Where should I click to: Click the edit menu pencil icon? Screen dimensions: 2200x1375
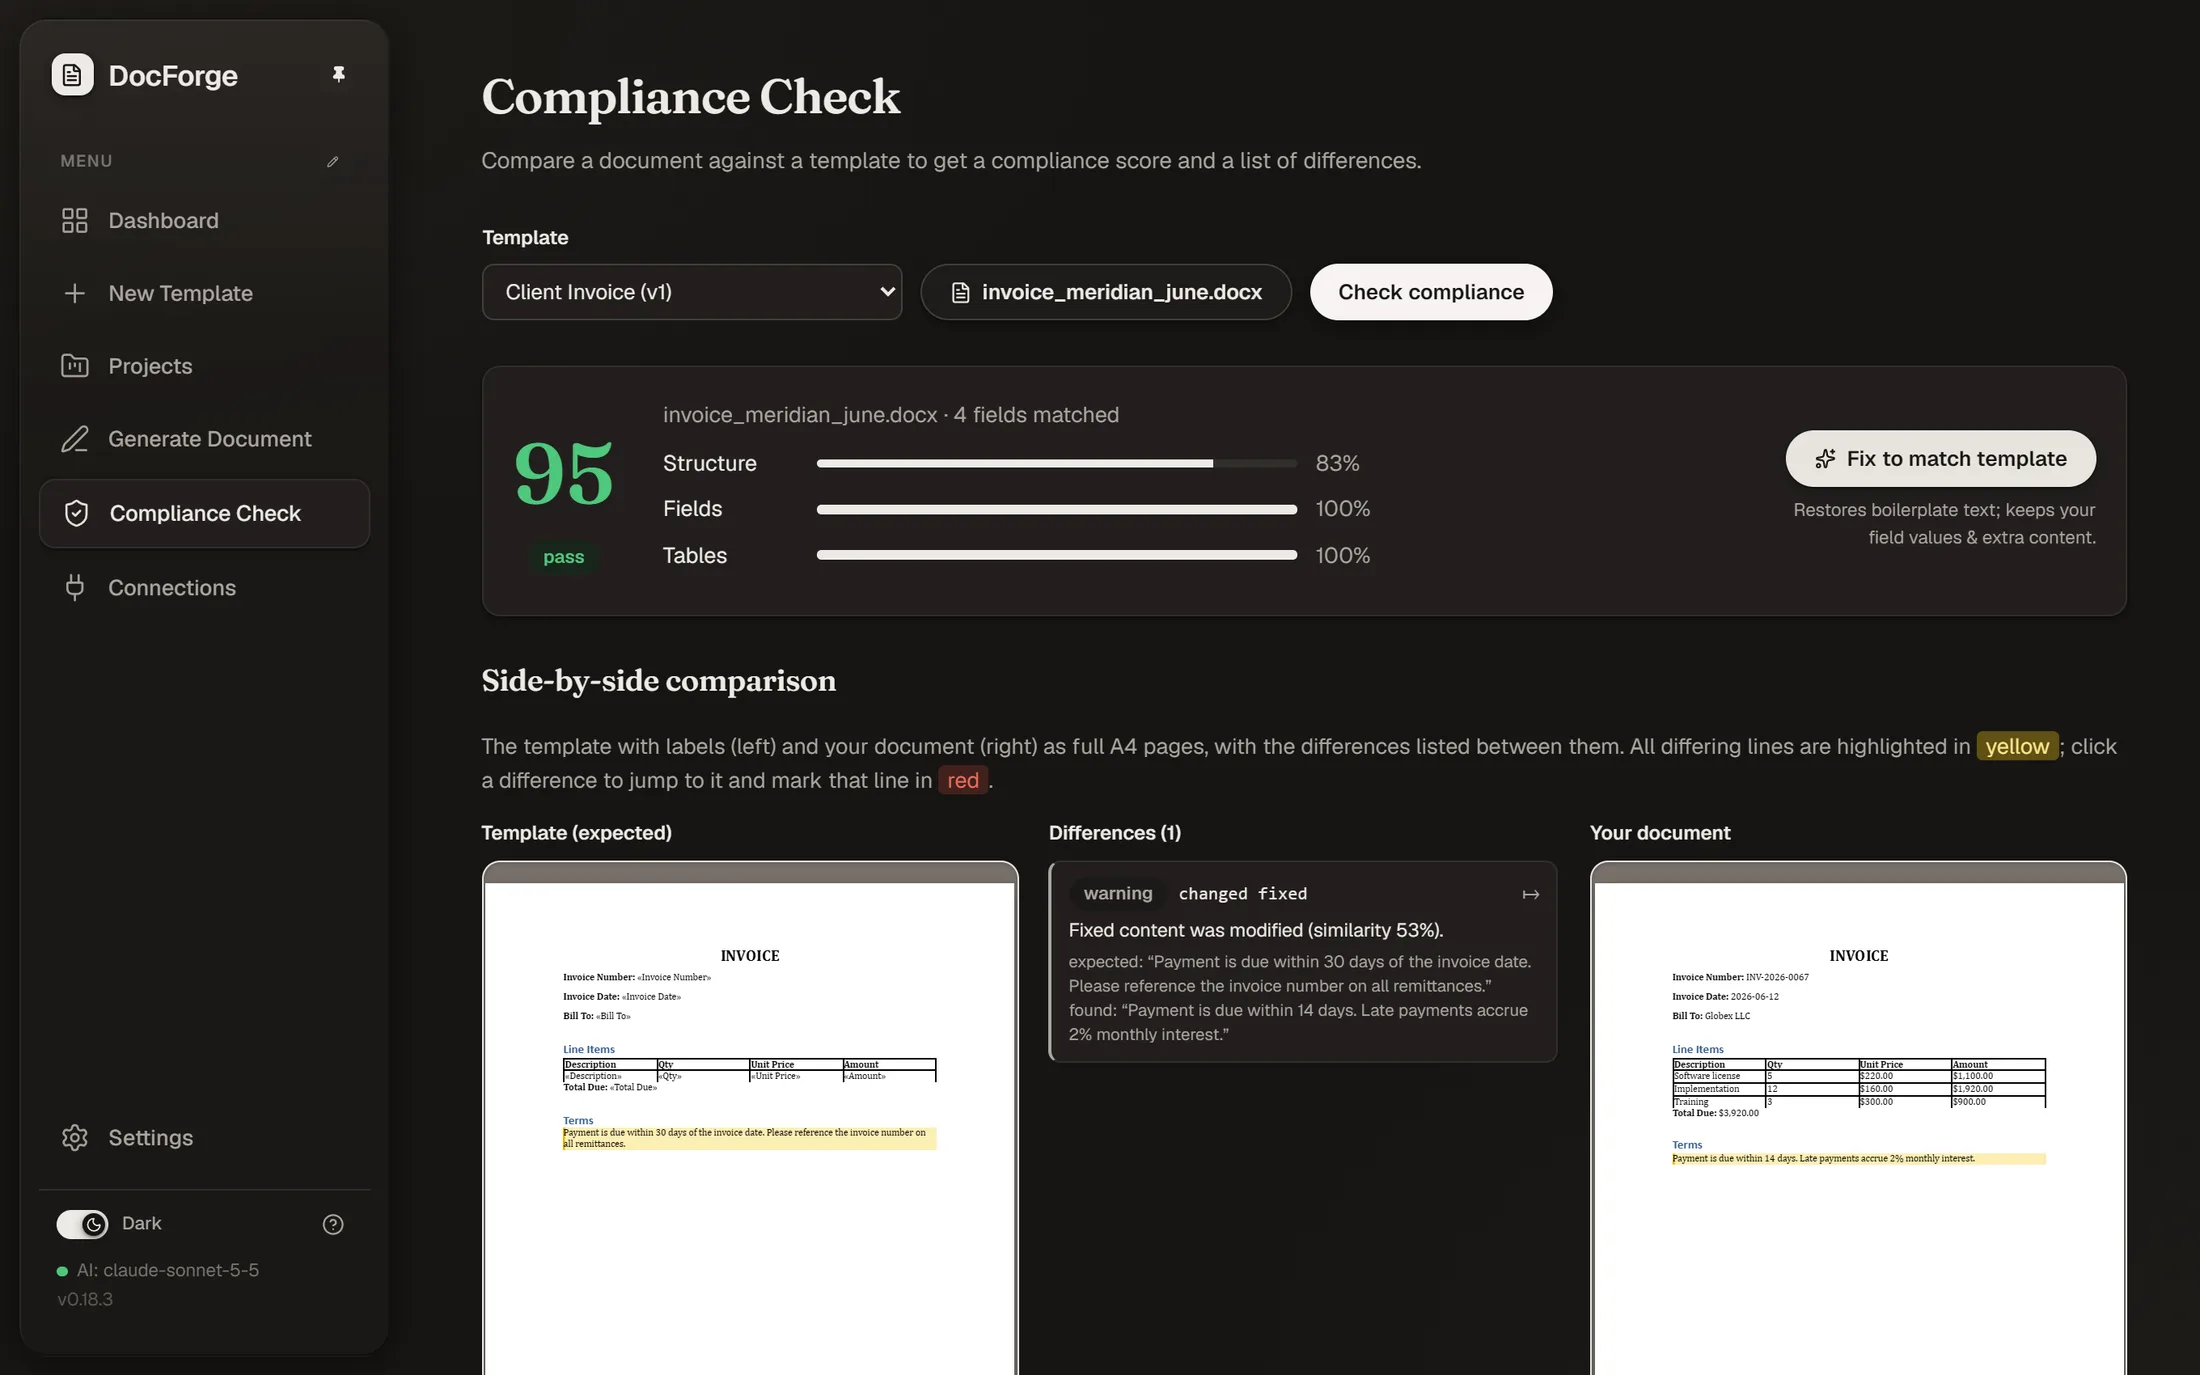tap(332, 161)
